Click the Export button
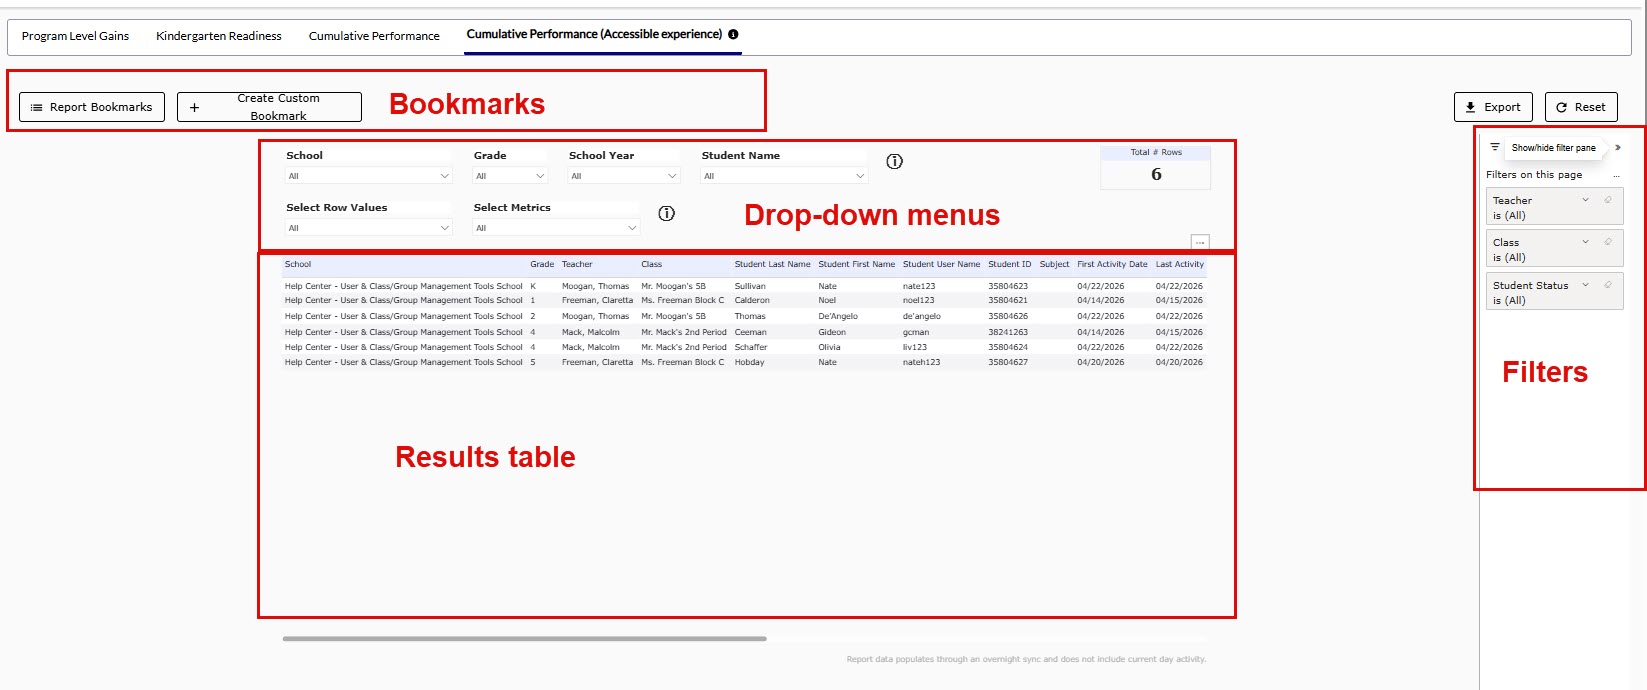The height and width of the screenshot is (690, 1647). tap(1492, 107)
